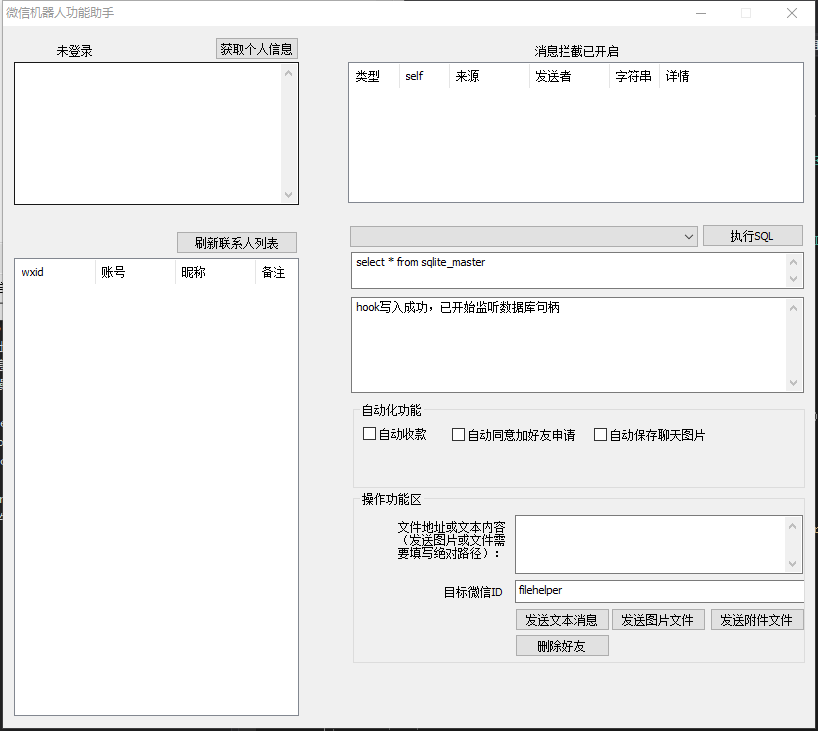This screenshot has width=818, height=731.
Task: Click the 发送者 column header
Action: pos(569,76)
